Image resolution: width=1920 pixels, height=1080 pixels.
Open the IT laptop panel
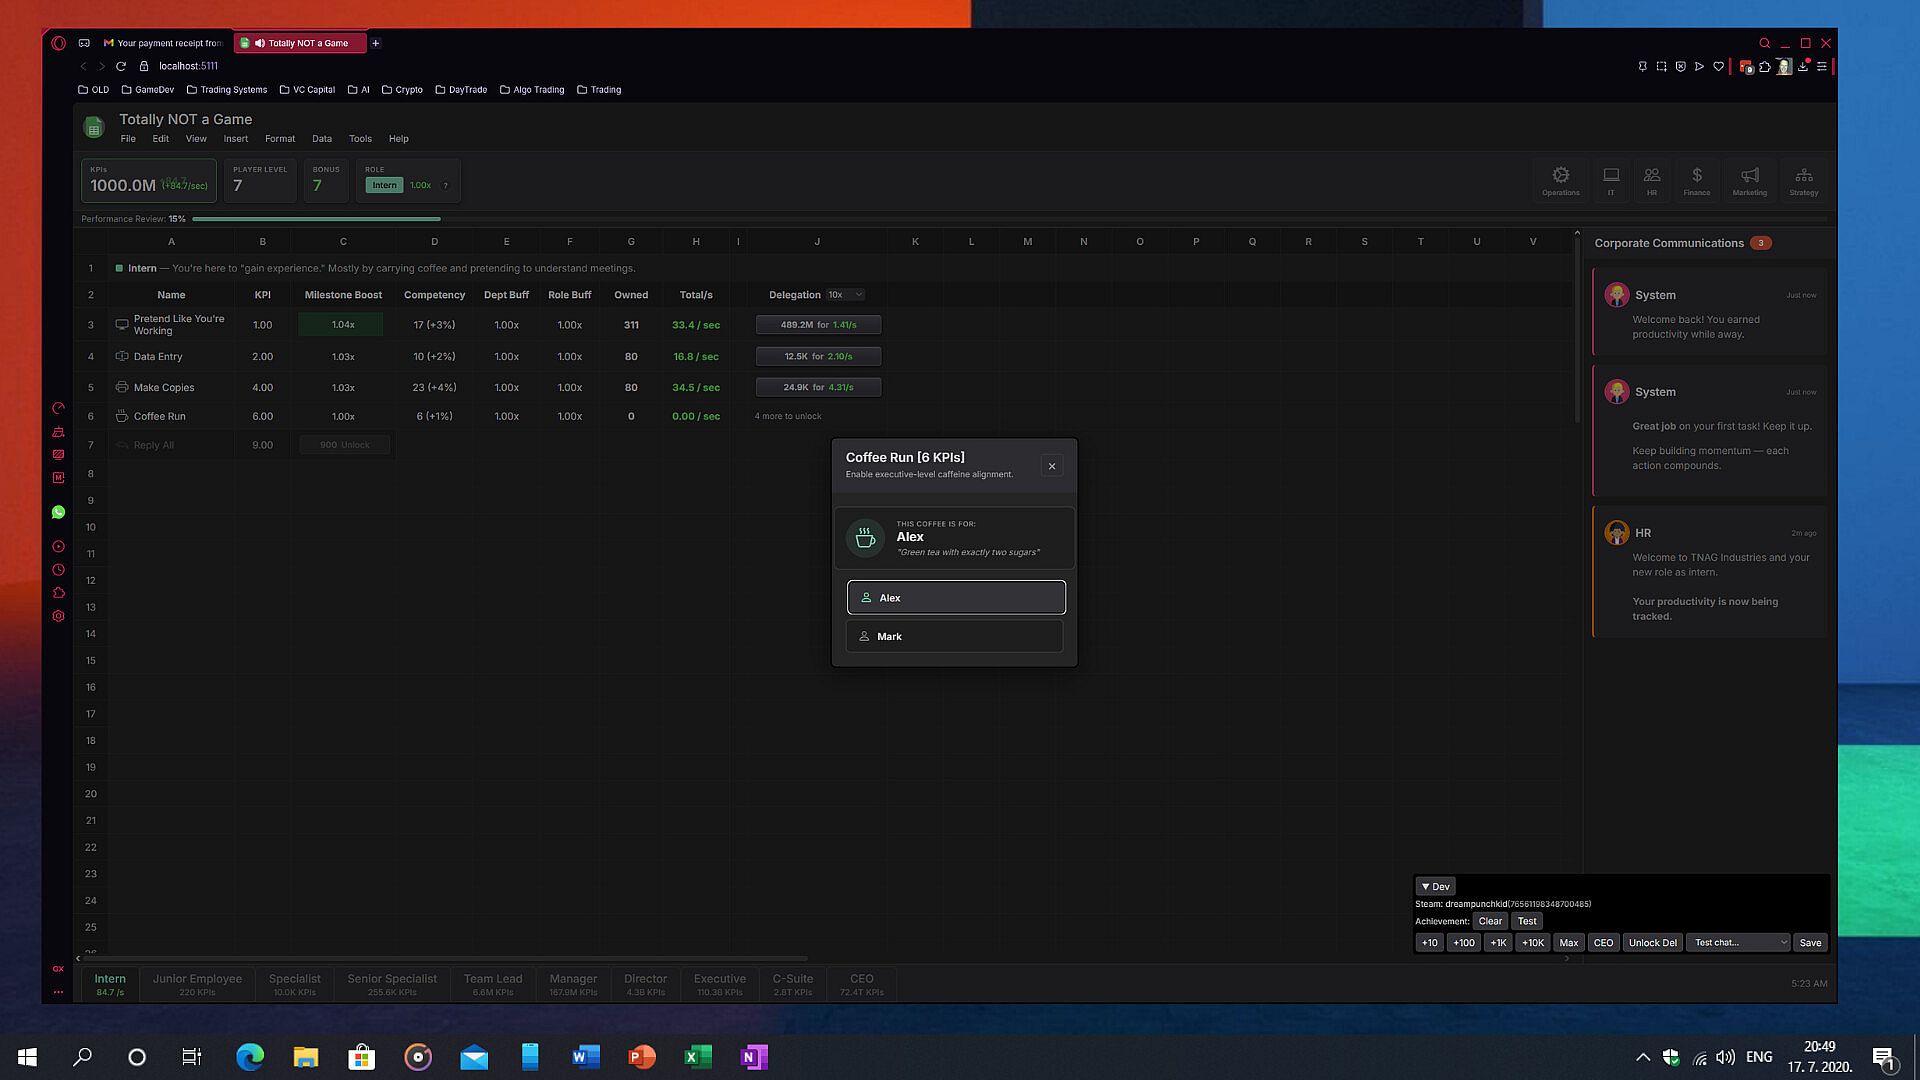1611,180
